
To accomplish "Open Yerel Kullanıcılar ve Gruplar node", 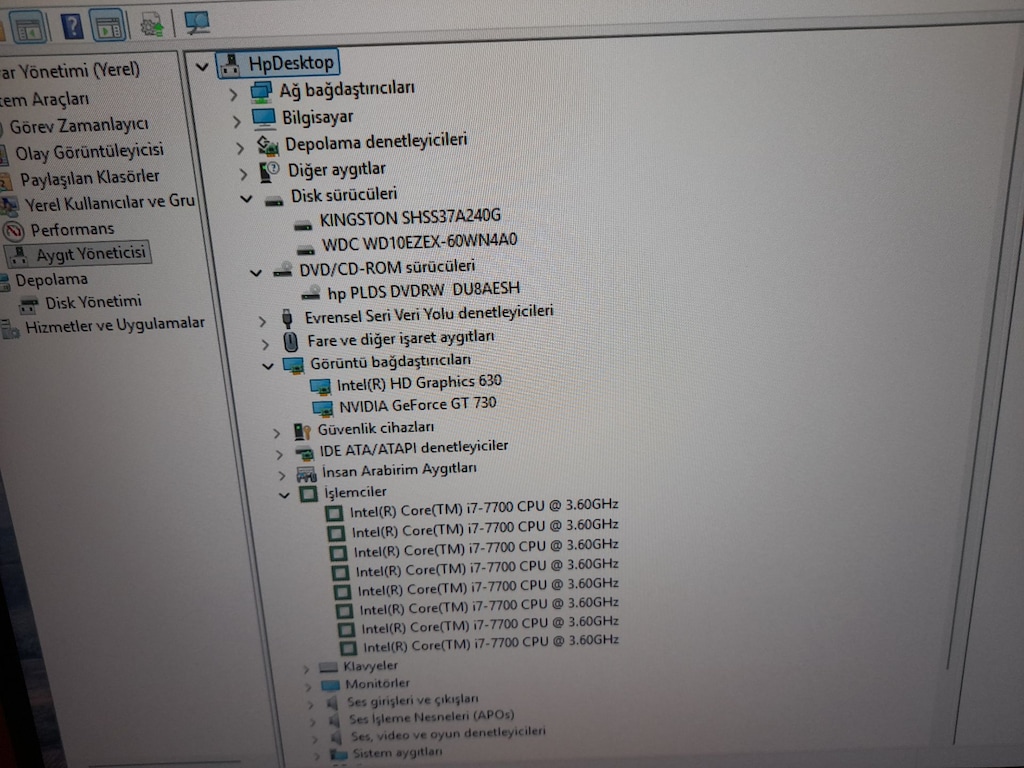I will [110, 203].
